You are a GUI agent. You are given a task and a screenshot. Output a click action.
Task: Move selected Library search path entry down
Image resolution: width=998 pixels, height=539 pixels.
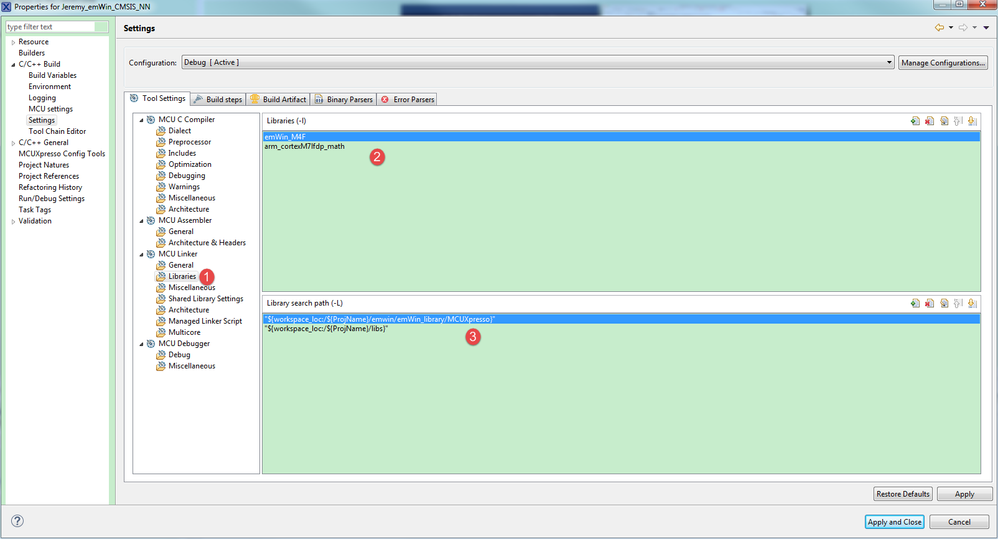973,304
